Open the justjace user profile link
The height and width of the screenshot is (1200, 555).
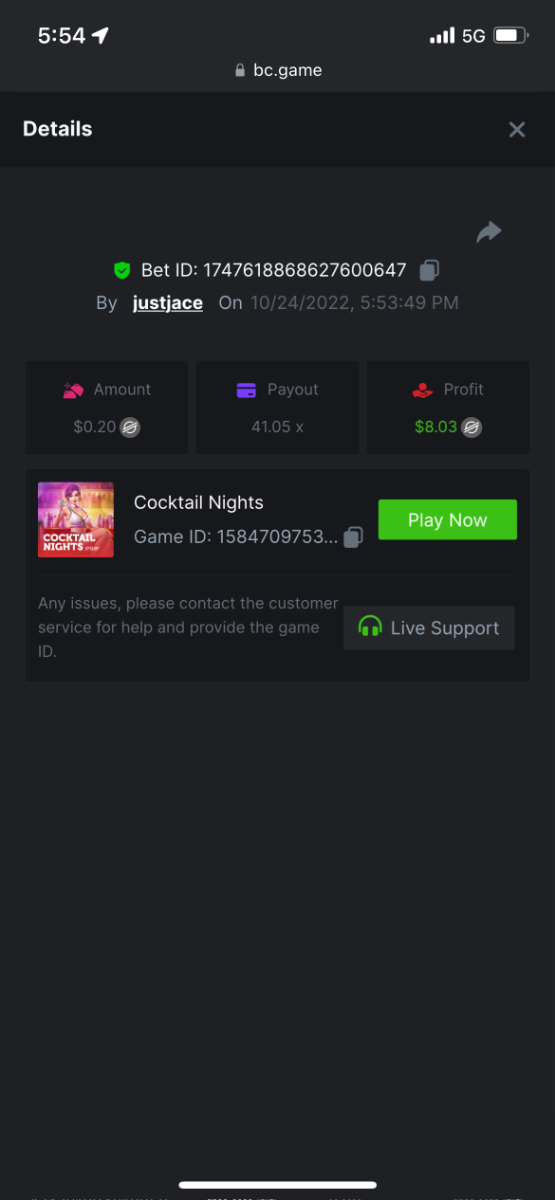[x=168, y=303]
